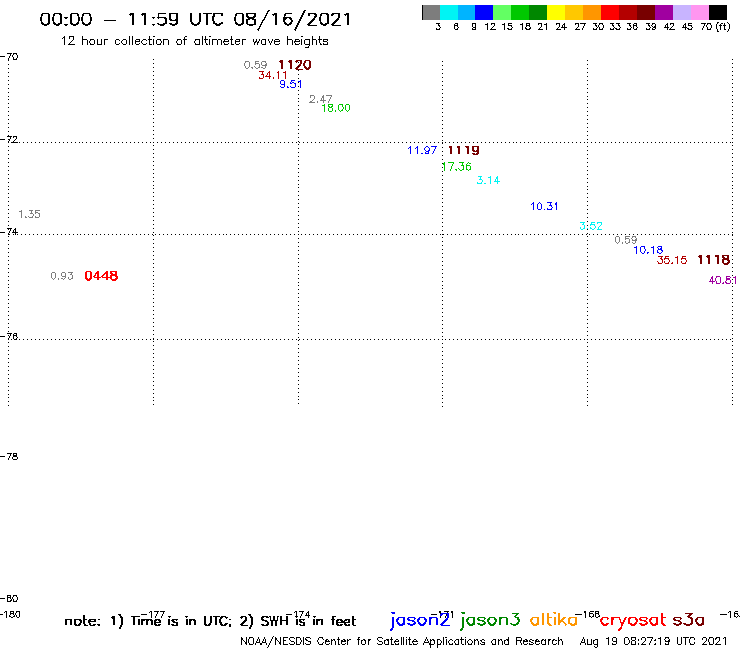Select the yellow swatch in color scale
This screenshot has width=740, height=650.
tap(556, 12)
